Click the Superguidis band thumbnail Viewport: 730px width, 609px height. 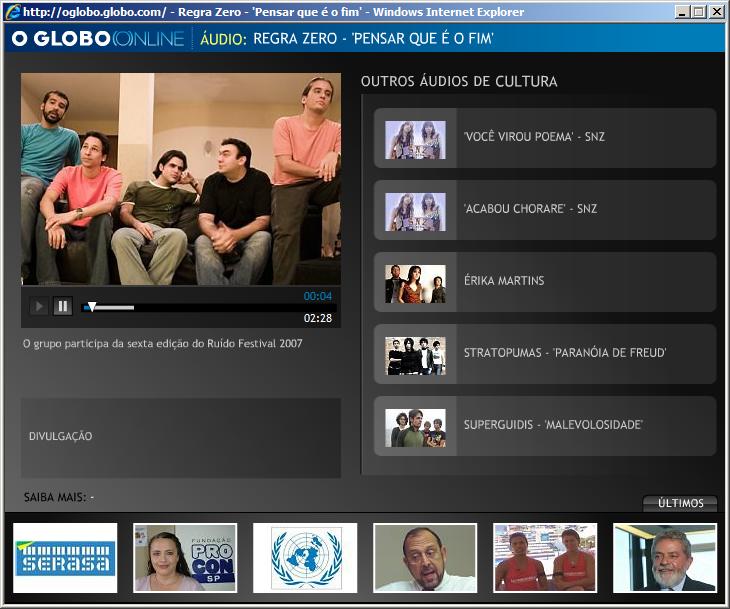point(415,428)
